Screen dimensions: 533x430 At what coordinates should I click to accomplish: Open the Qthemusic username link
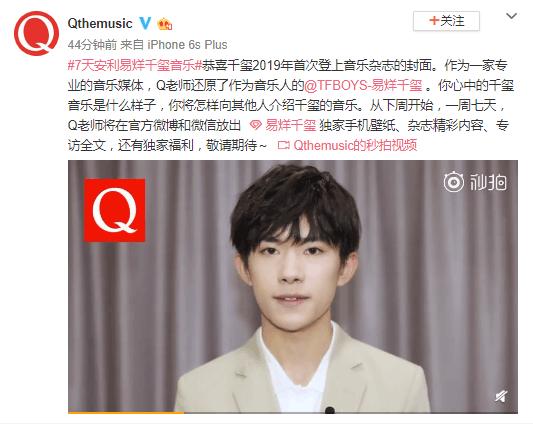click(x=100, y=23)
